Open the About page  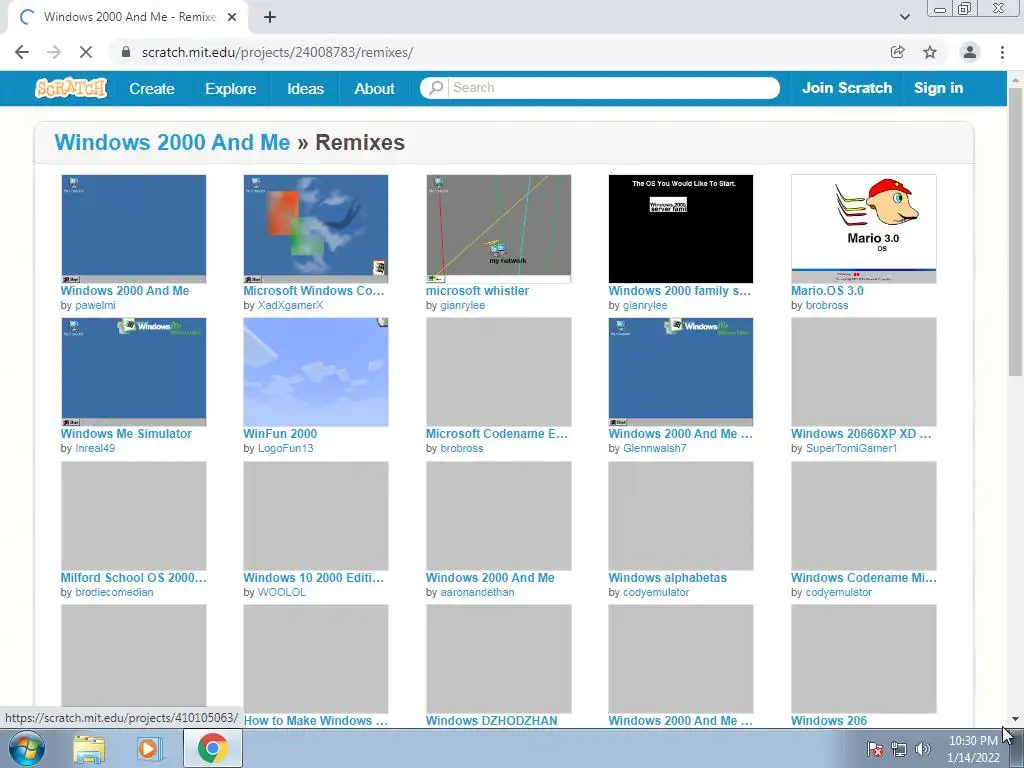tap(374, 88)
